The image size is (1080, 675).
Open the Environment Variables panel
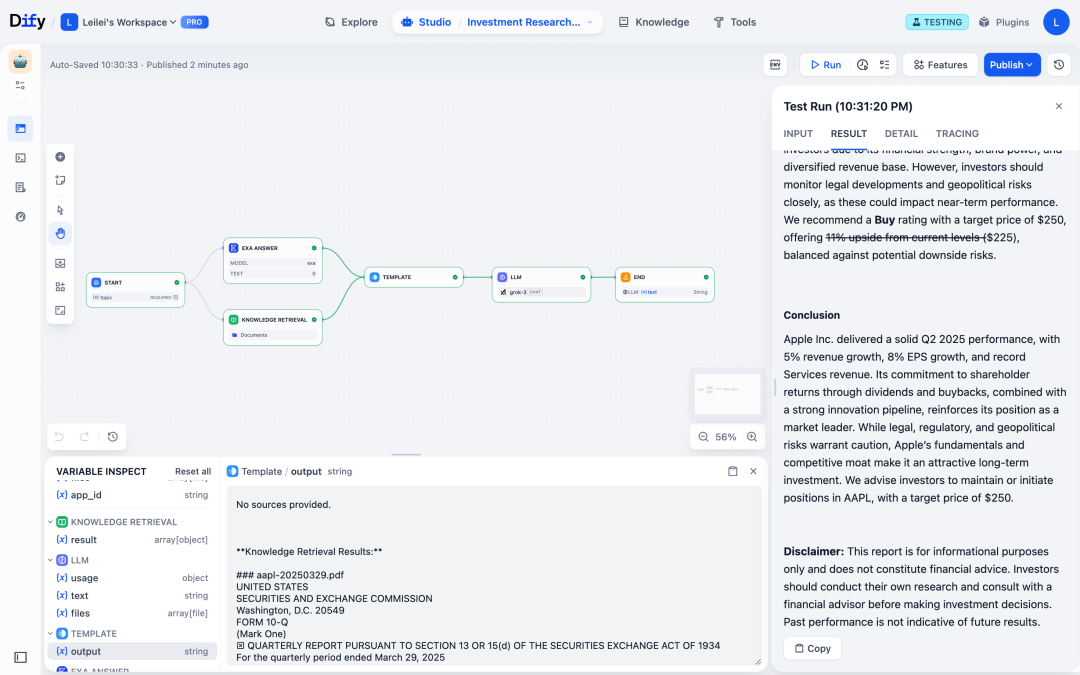[775, 64]
